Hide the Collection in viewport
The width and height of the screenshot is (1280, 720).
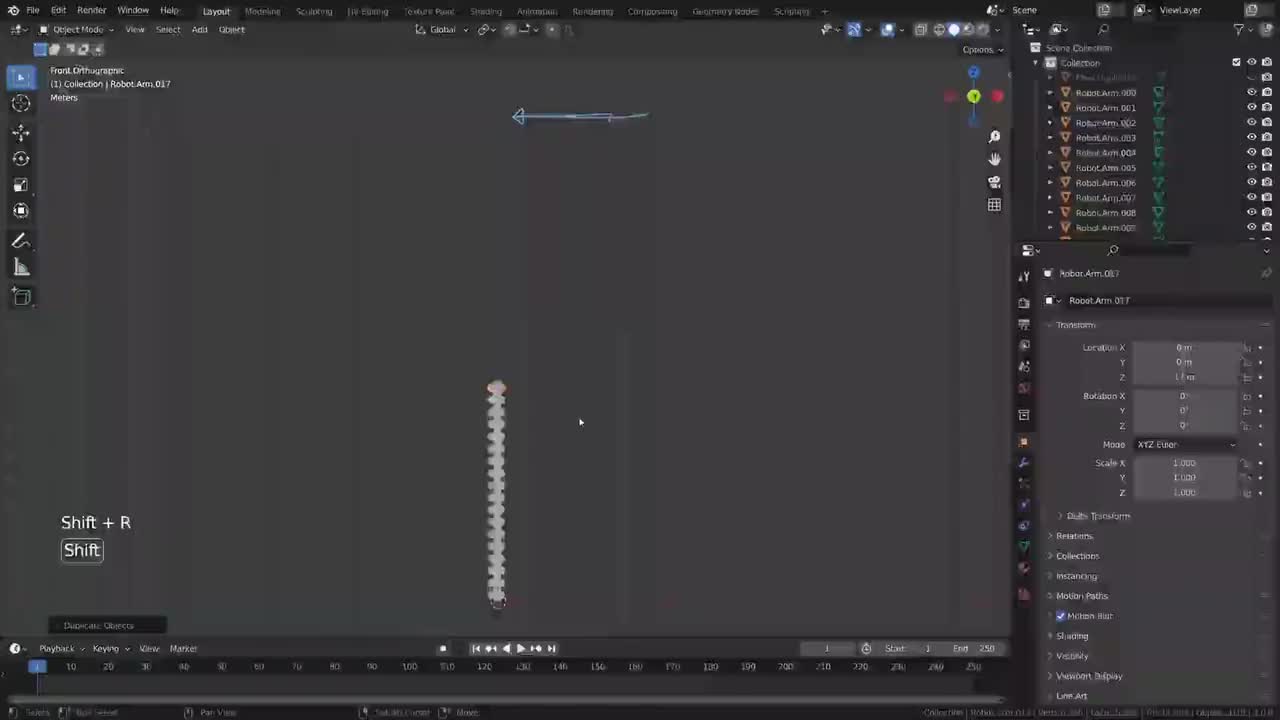click(x=1251, y=63)
